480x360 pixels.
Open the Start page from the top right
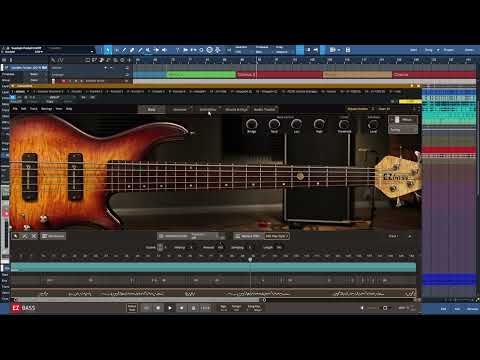(x=414, y=50)
